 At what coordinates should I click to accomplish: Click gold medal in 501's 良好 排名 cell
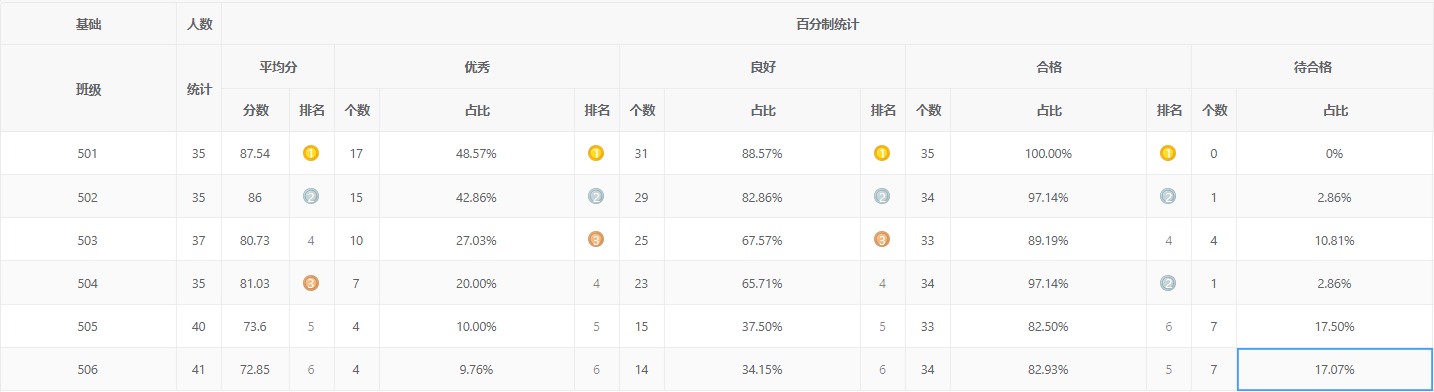[882, 154]
